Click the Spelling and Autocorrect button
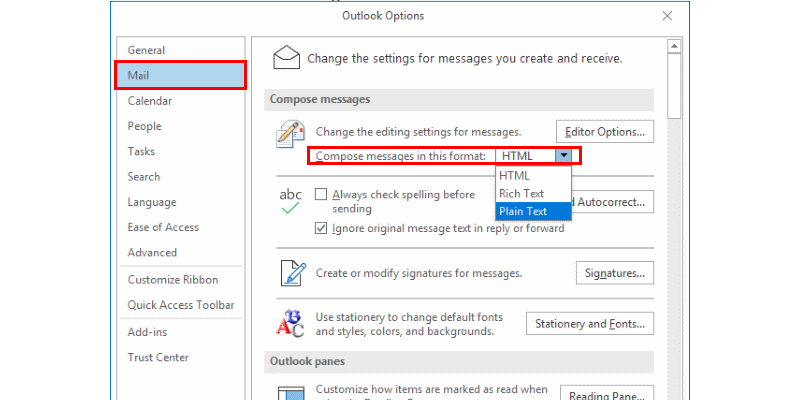 pos(612,202)
